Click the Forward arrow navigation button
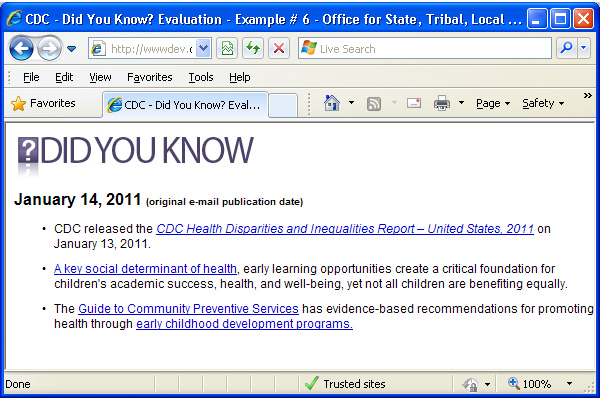Screen dimensions: 600x400 [49, 48]
